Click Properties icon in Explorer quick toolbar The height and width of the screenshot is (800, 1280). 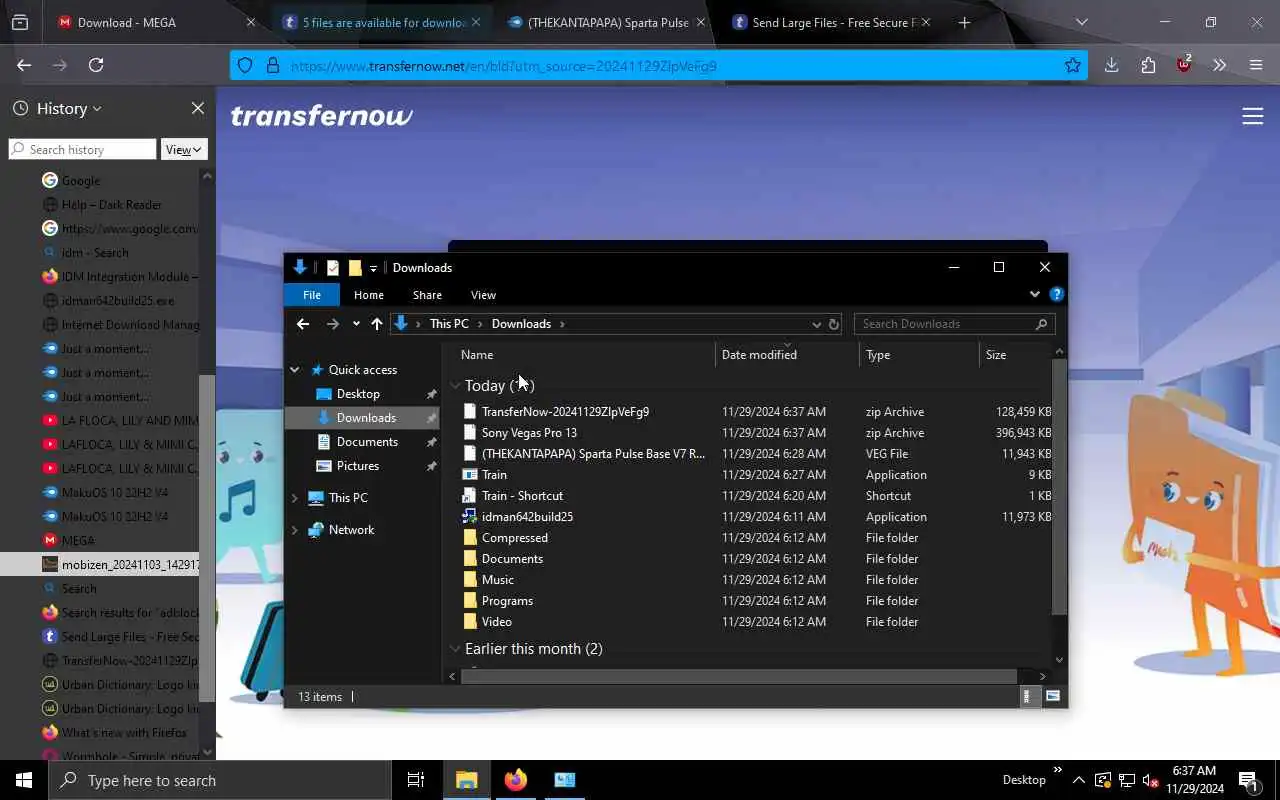(333, 268)
